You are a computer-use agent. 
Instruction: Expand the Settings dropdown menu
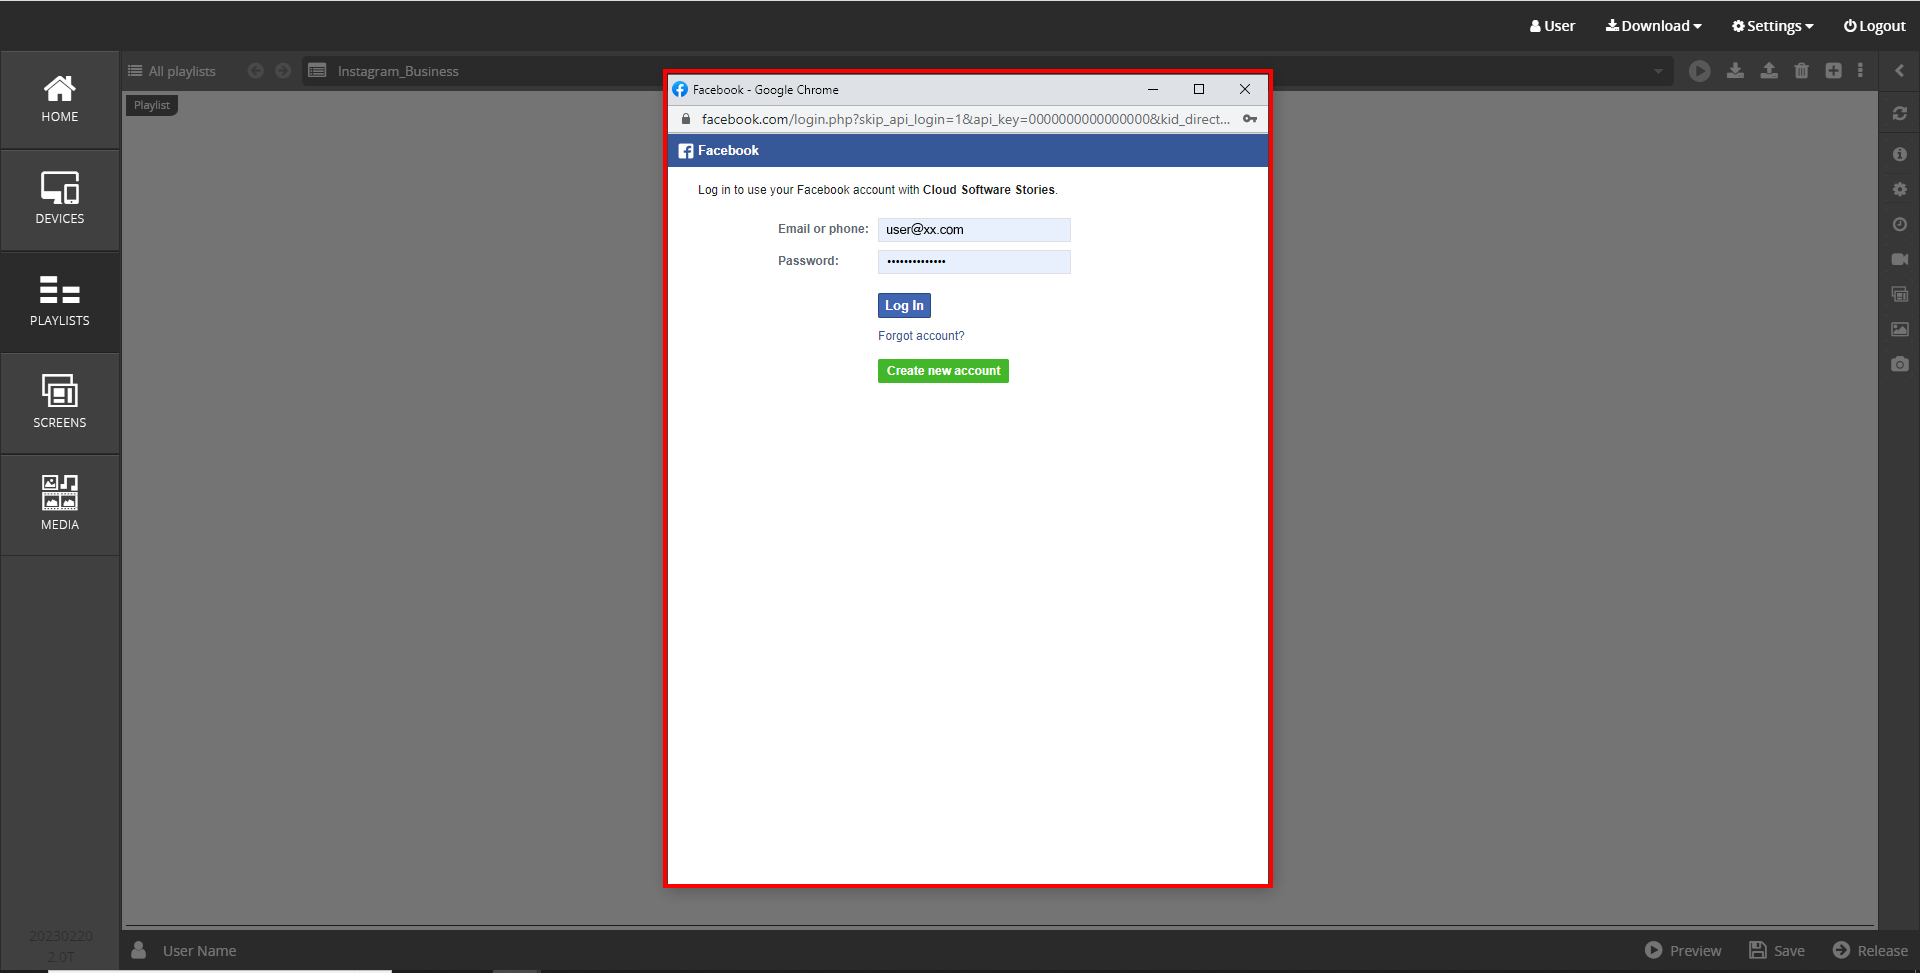point(1772,26)
